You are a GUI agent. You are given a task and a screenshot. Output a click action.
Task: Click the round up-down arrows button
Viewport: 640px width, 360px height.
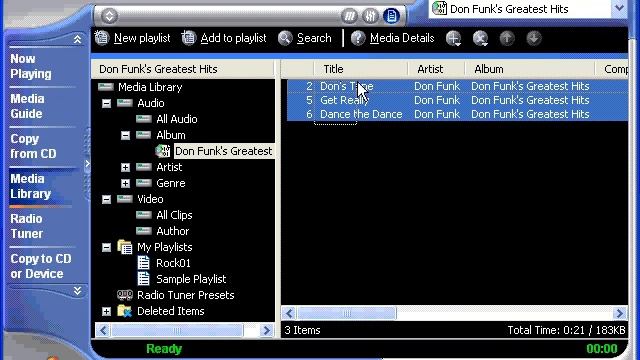pos(109,16)
